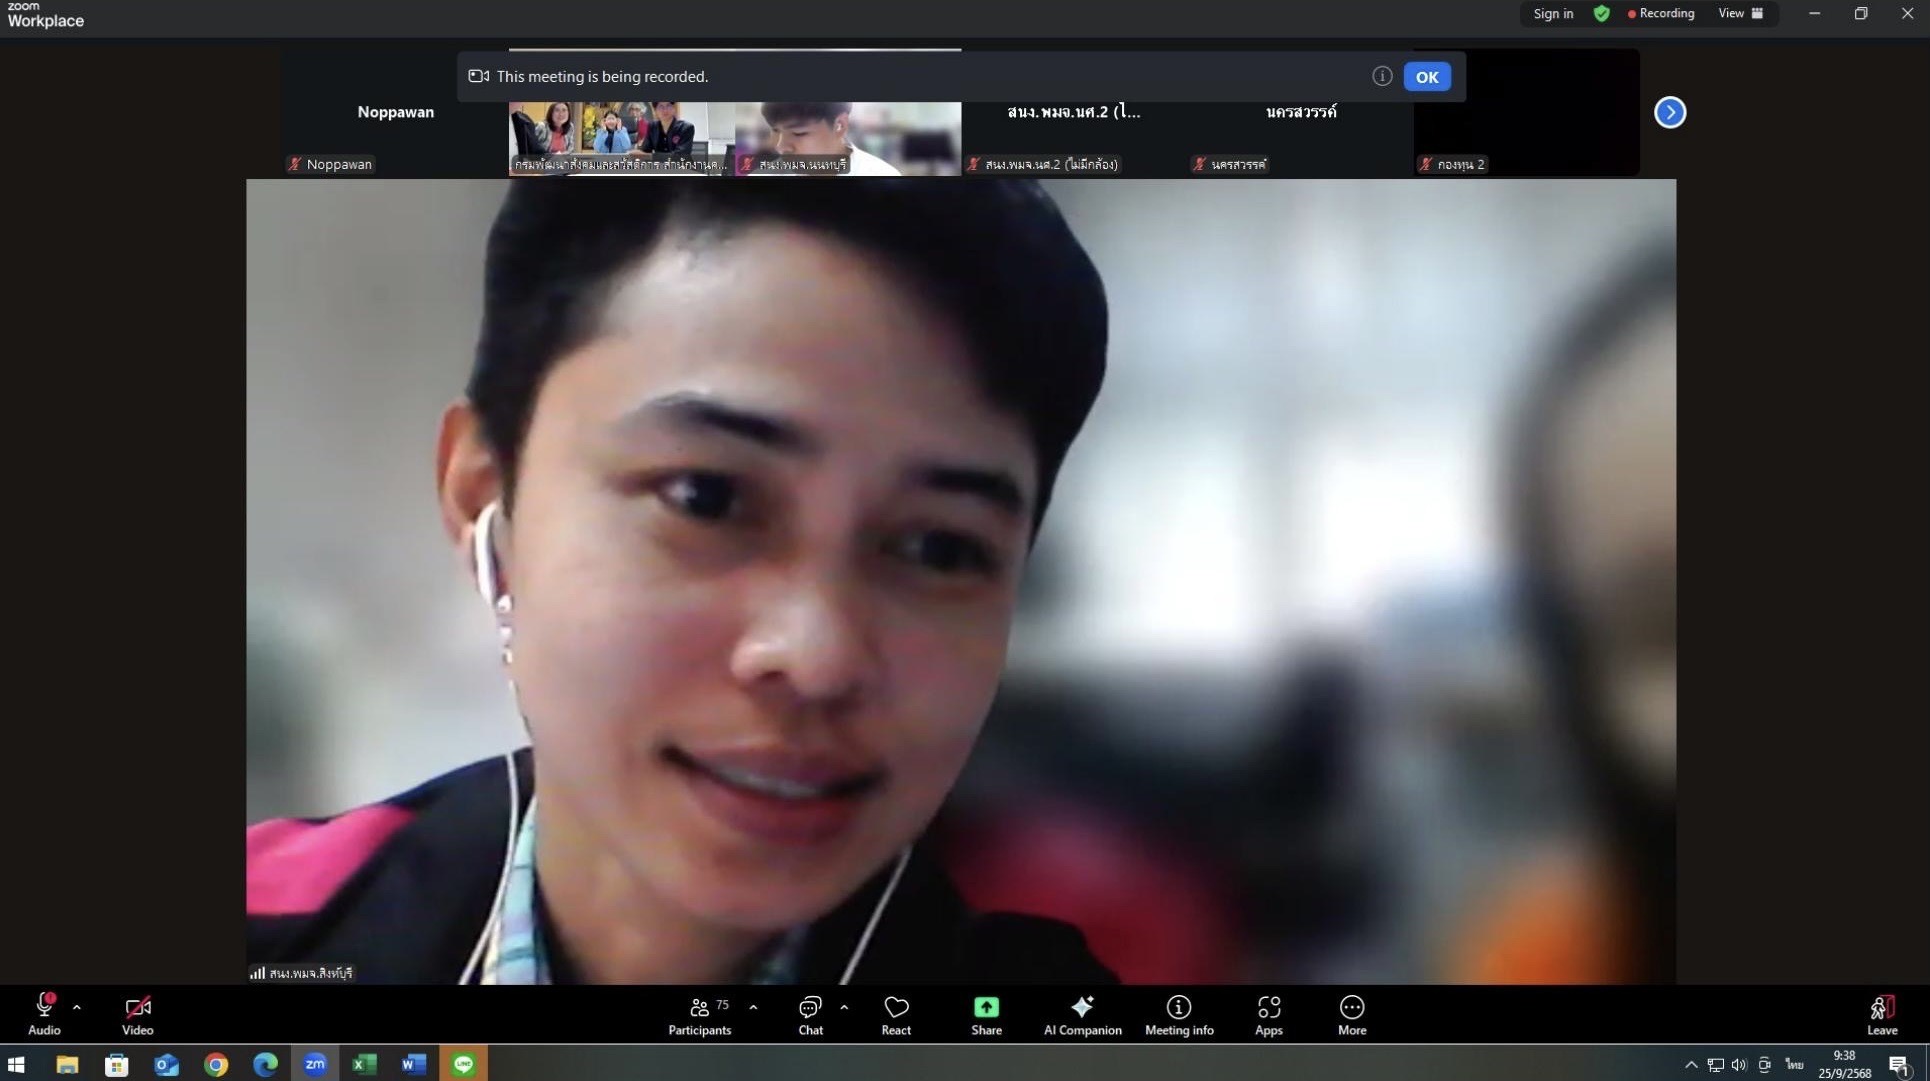Image resolution: width=1930 pixels, height=1081 pixels.
Task: Open LINE from the Windows taskbar
Action: coord(463,1064)
